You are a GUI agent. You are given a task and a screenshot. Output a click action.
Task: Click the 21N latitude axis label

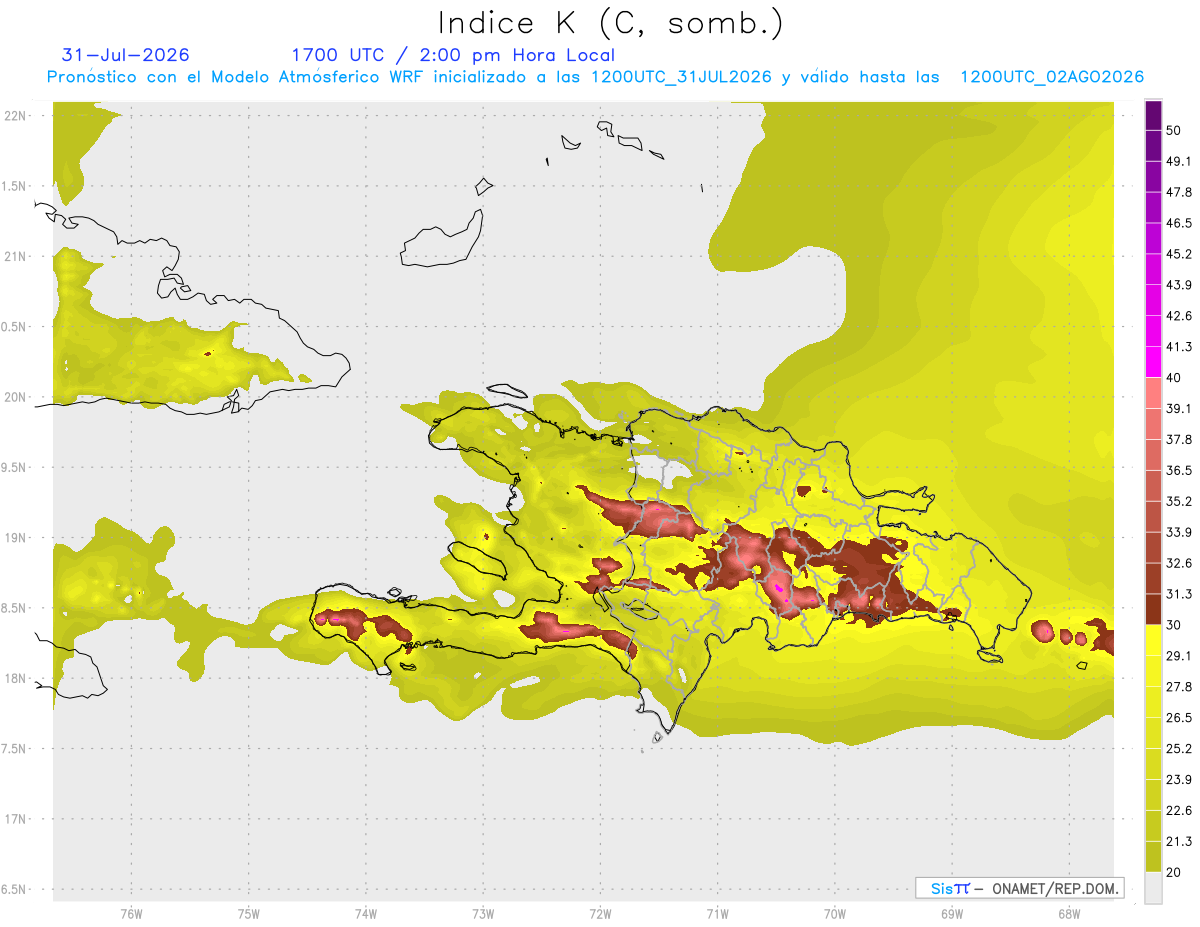point(14,256)
